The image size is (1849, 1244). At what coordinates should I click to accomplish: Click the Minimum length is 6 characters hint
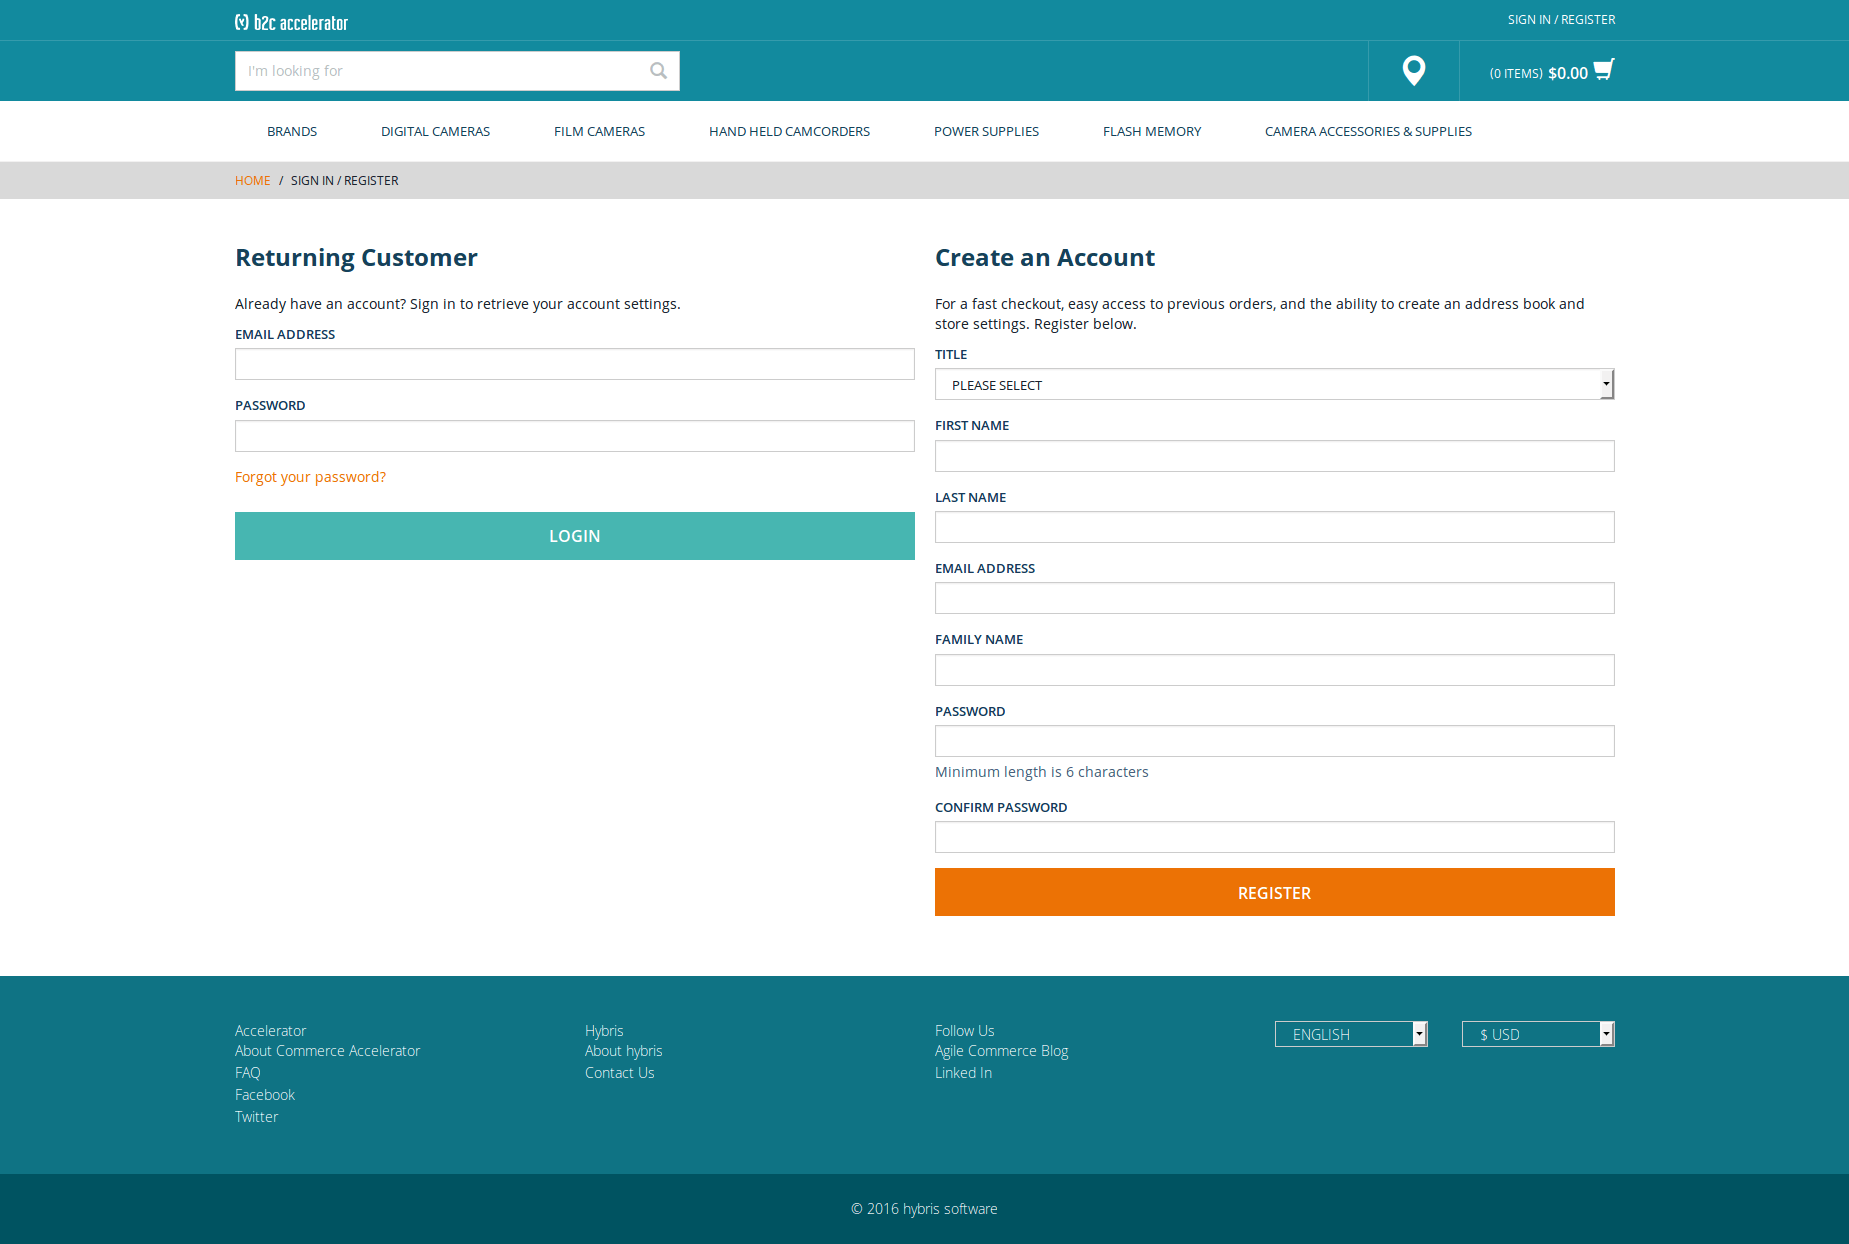[1041, 772]
